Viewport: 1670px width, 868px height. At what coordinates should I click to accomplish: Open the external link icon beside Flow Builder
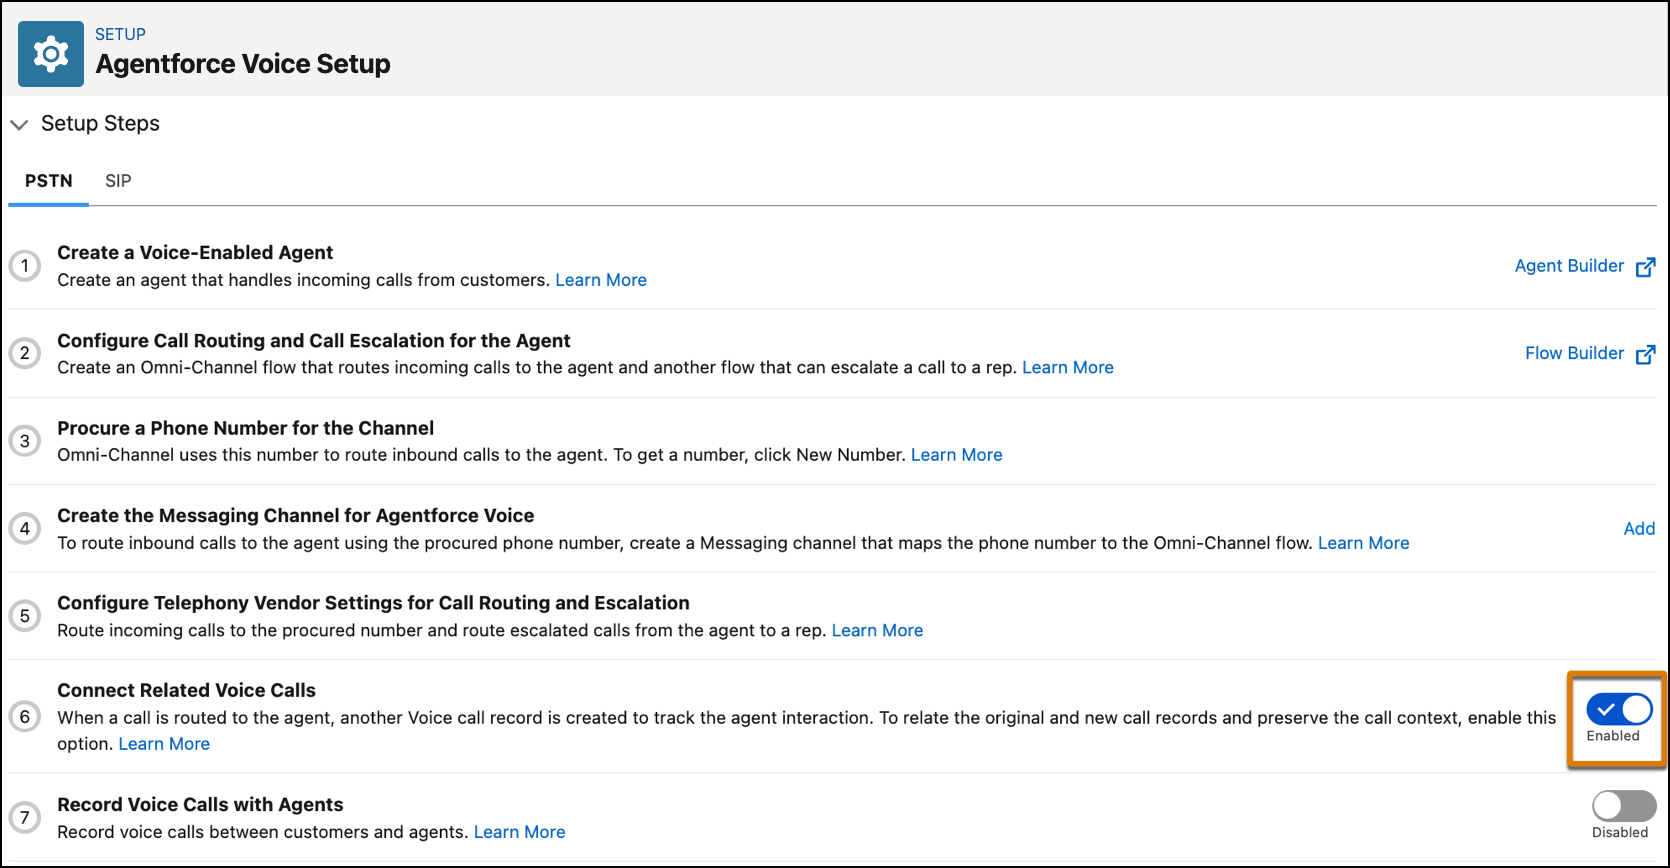(1645, 354)
